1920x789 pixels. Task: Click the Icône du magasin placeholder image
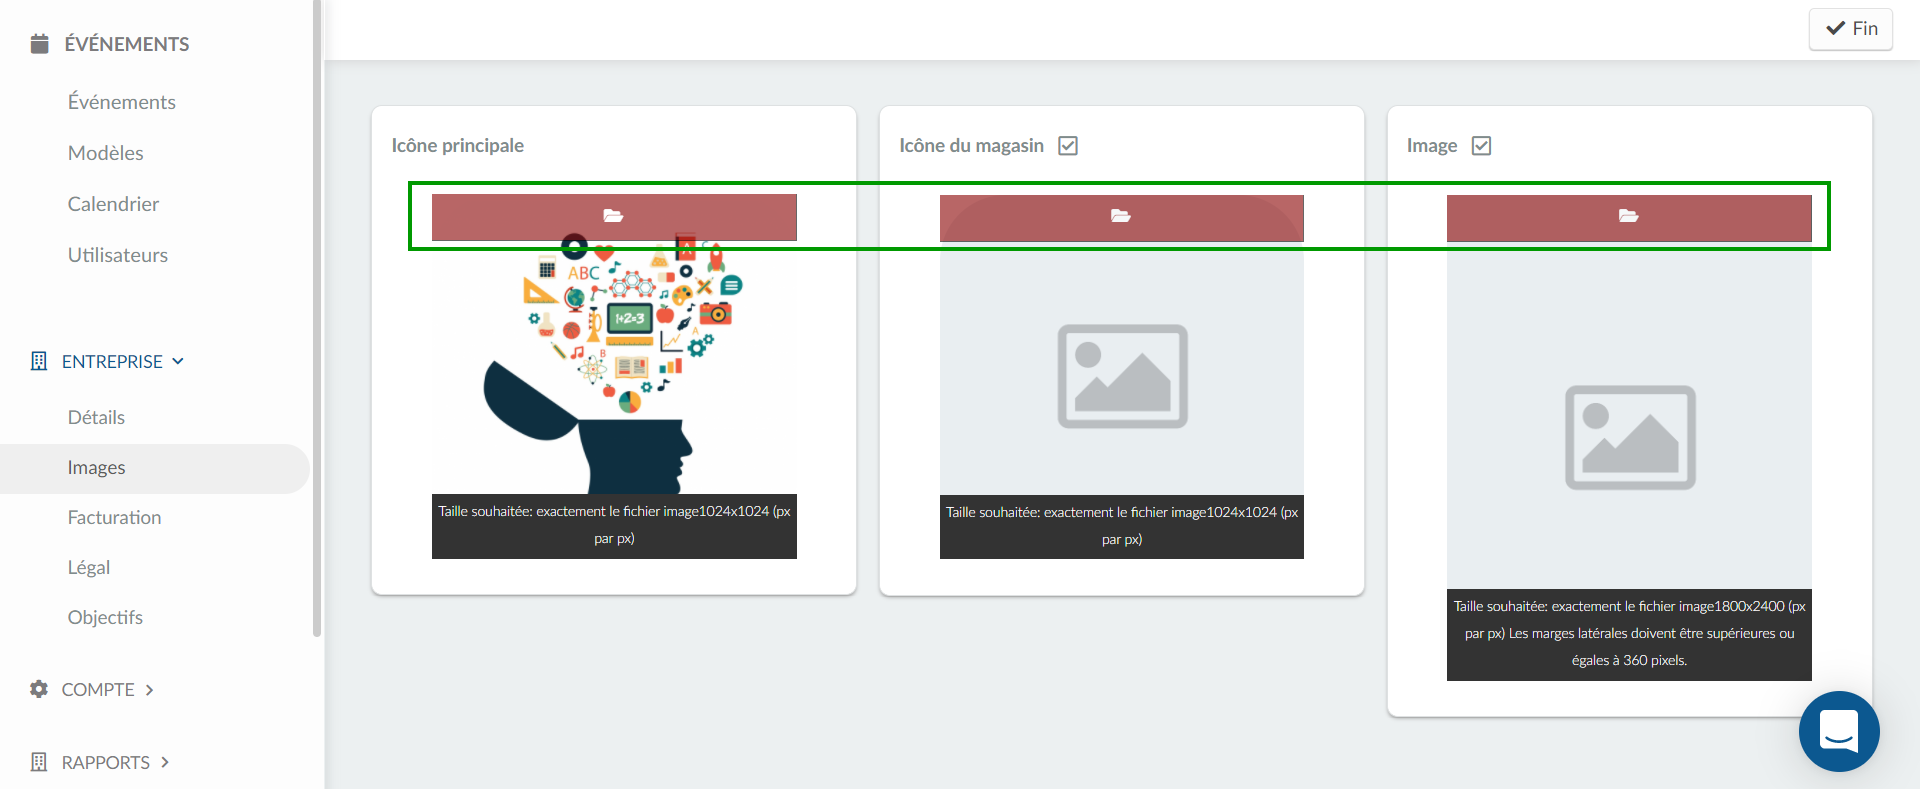tap(1122, 376)
